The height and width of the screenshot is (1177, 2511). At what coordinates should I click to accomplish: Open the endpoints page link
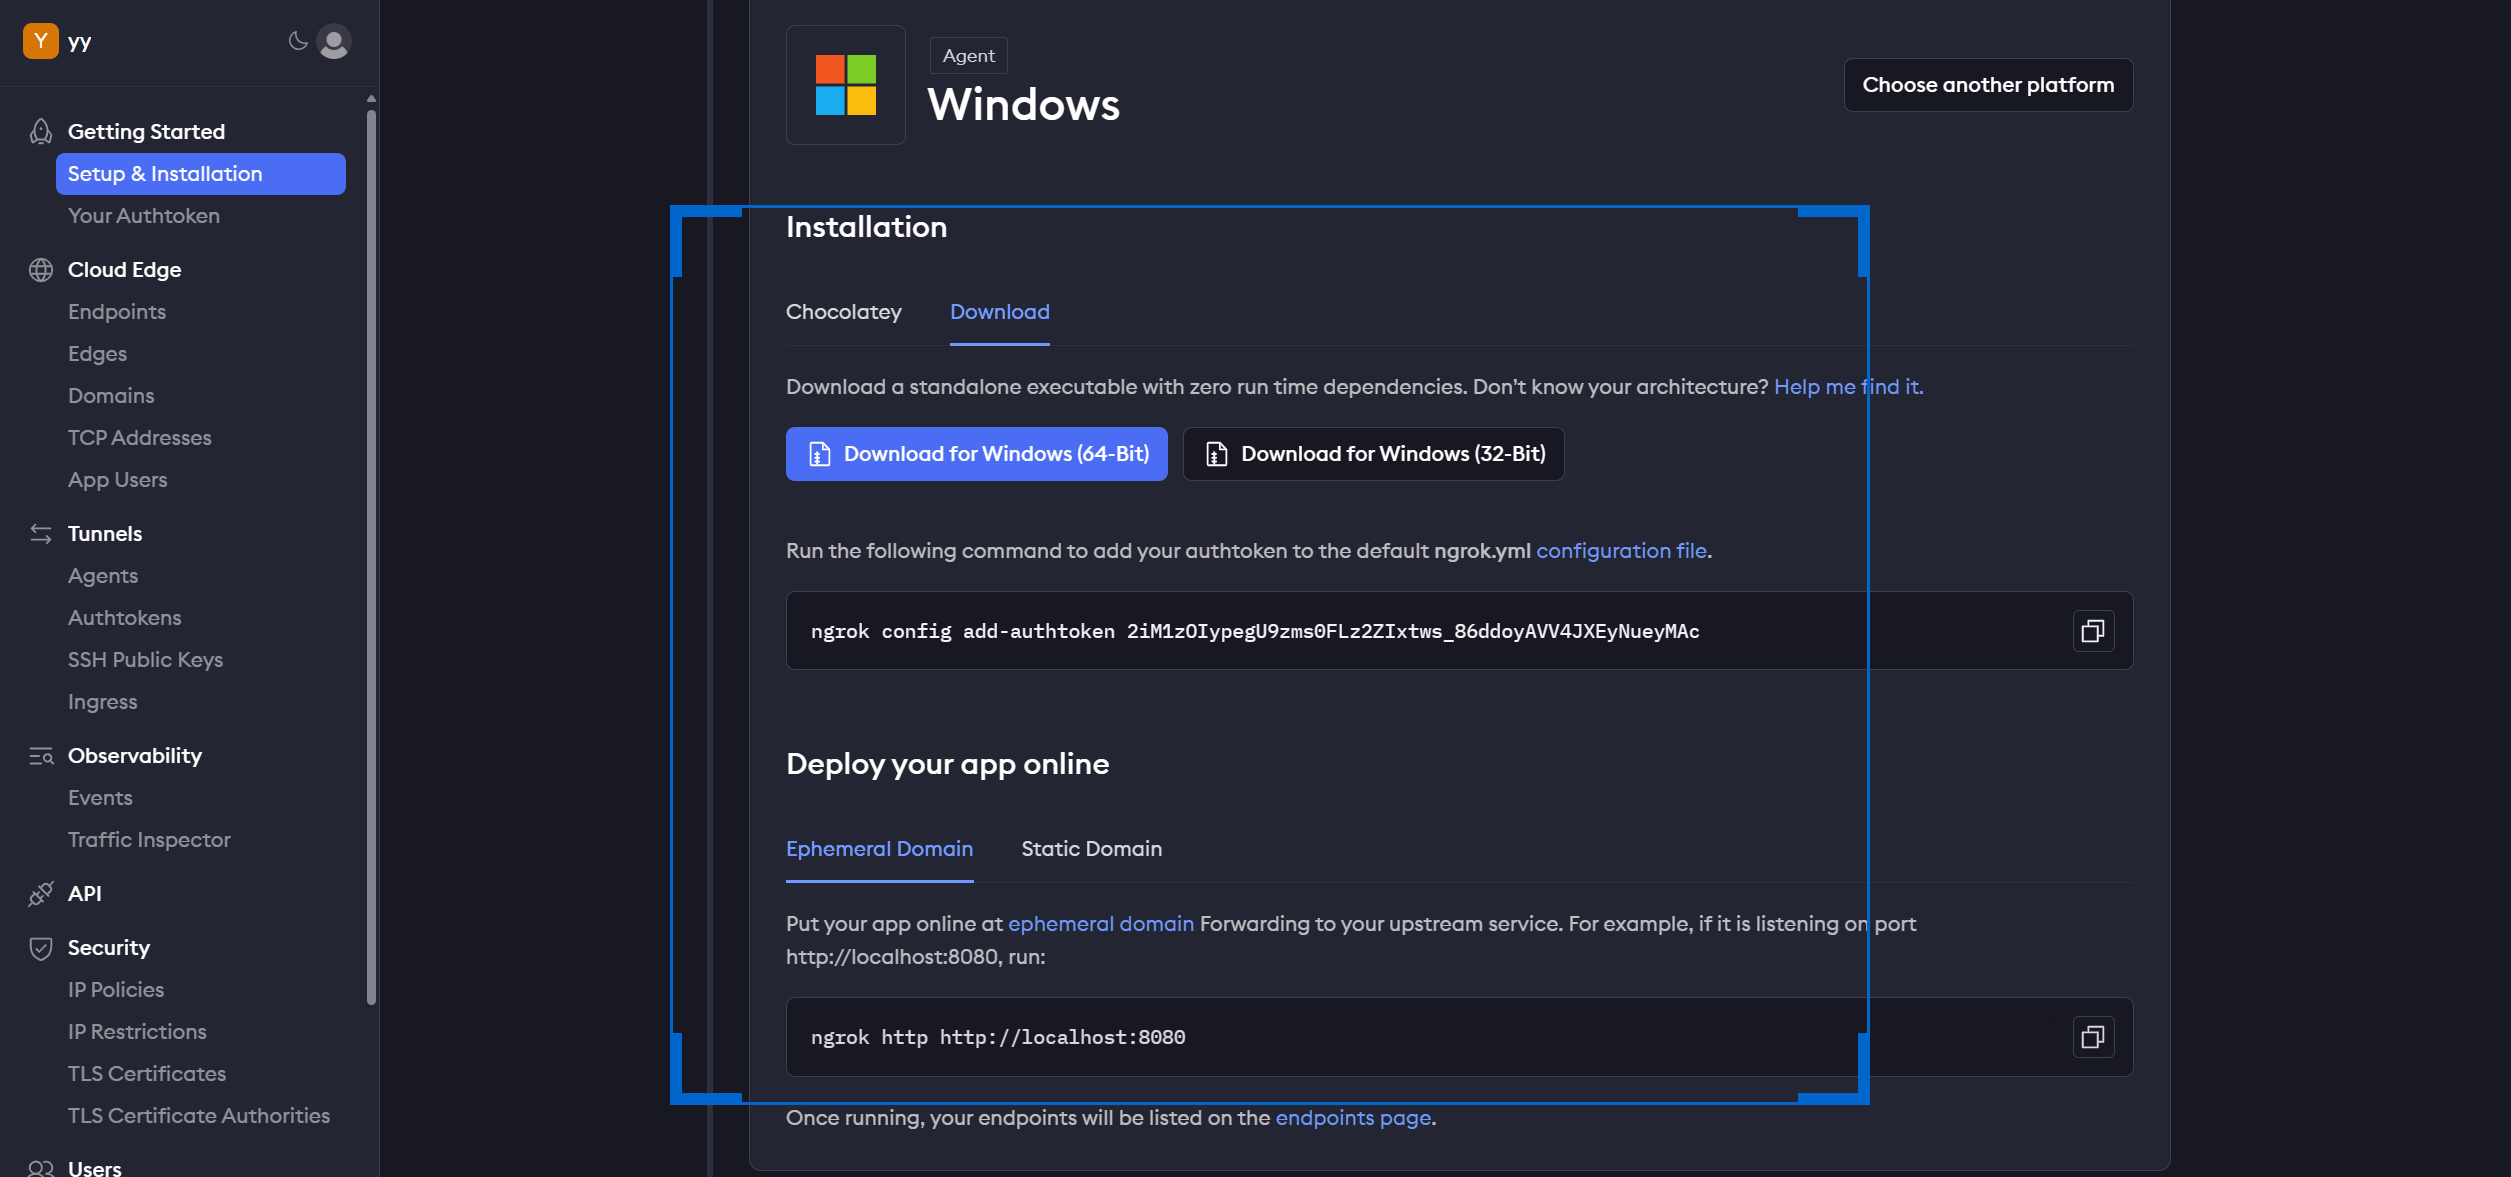(x=1353, y=1118)
